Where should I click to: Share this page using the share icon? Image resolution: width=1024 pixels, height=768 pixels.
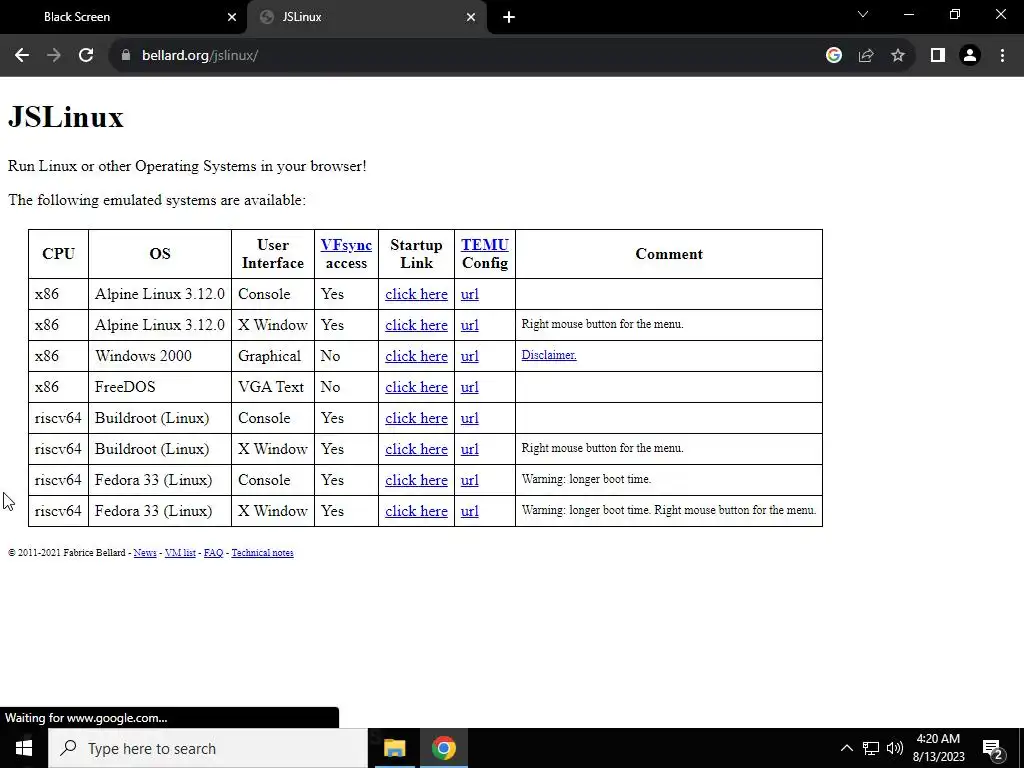(866, 56)
